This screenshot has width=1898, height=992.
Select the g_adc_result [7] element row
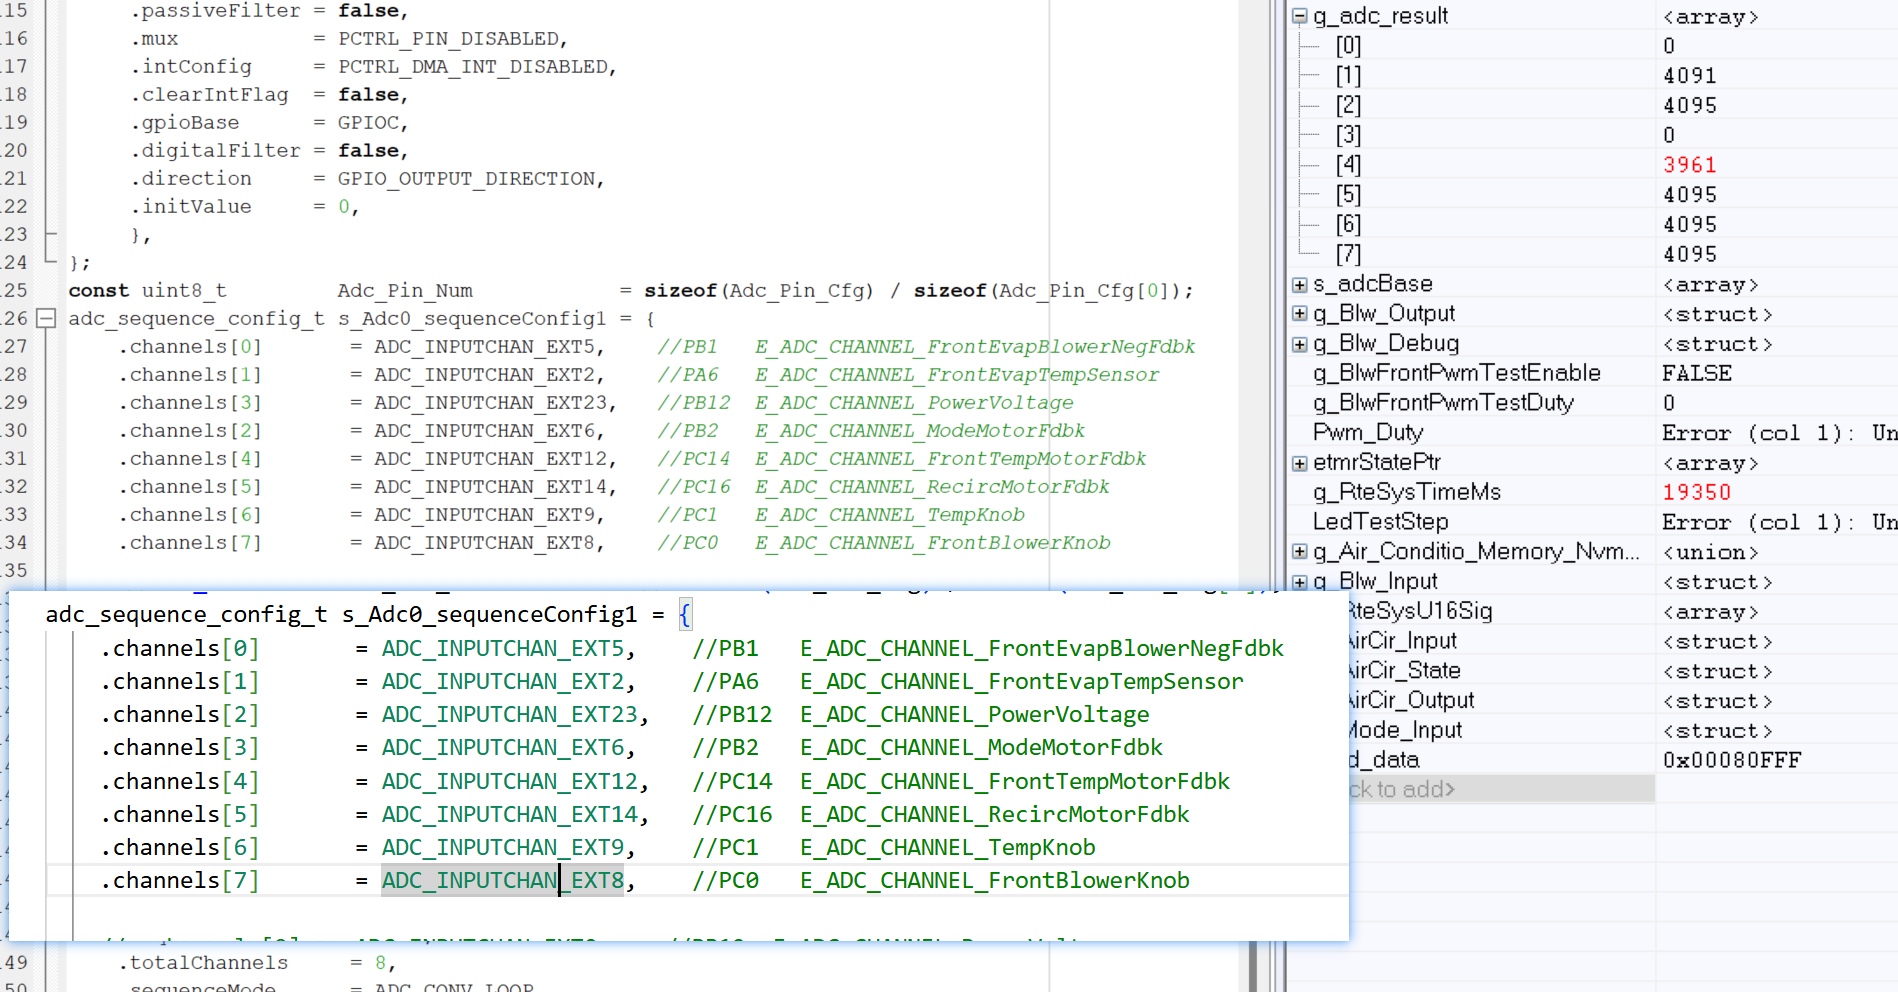1592,254
